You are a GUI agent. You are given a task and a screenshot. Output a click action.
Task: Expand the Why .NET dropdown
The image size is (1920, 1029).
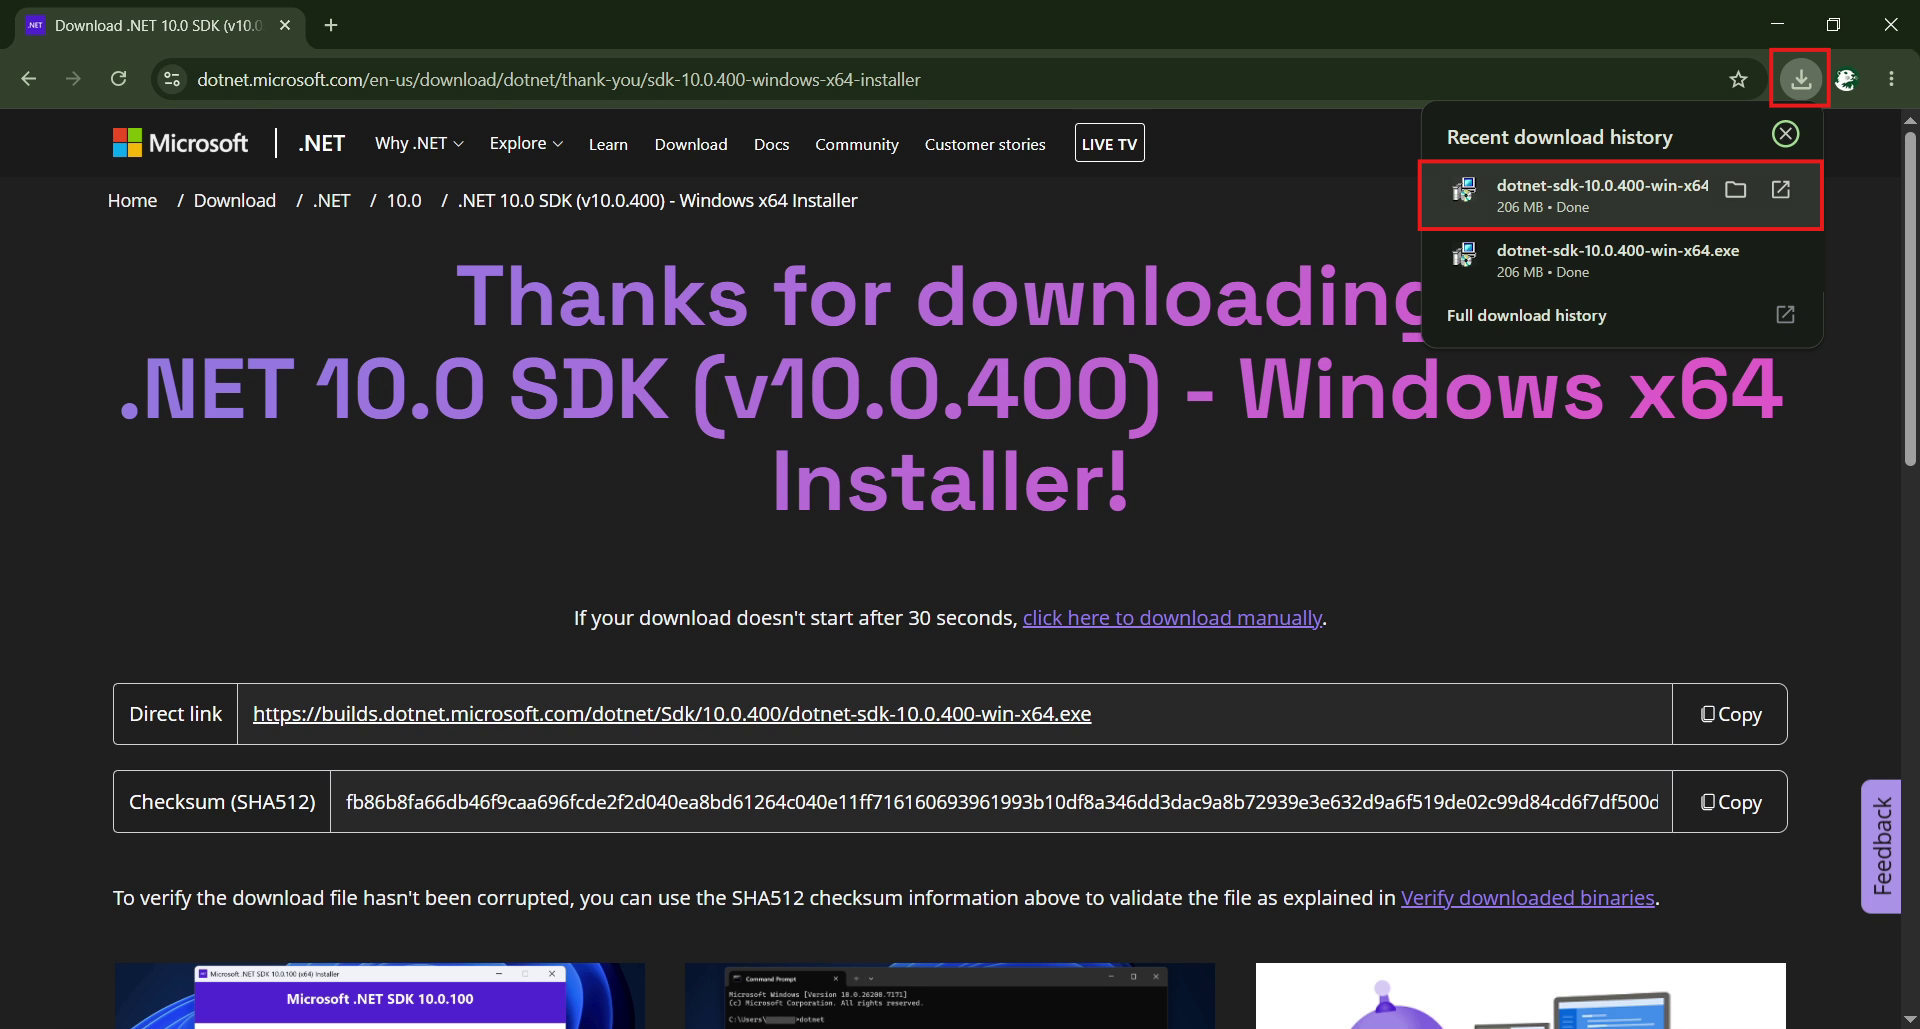click(x=419, y=143)
